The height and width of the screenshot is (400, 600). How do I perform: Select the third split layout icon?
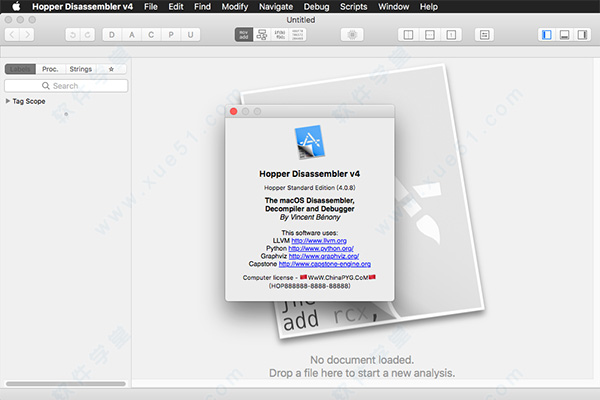click(x=451, y=35)
